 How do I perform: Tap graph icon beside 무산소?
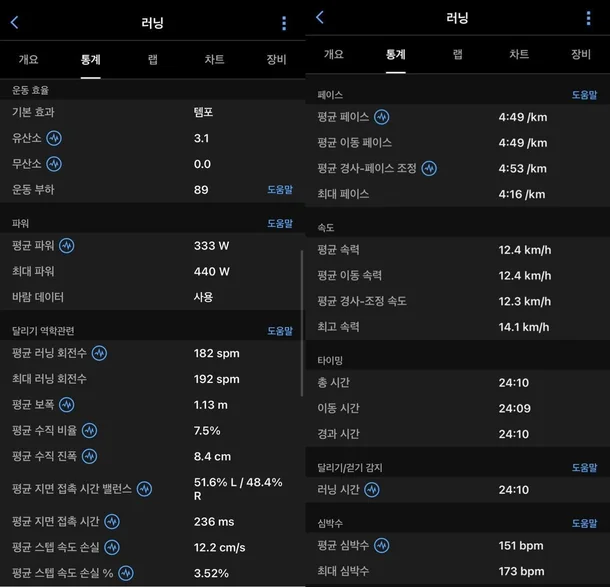(x=54, y=164)
